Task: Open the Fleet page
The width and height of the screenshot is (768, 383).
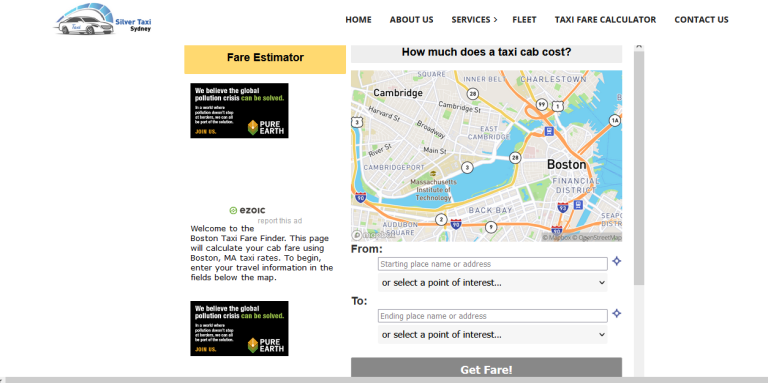Action: click(x=524, y=20)
